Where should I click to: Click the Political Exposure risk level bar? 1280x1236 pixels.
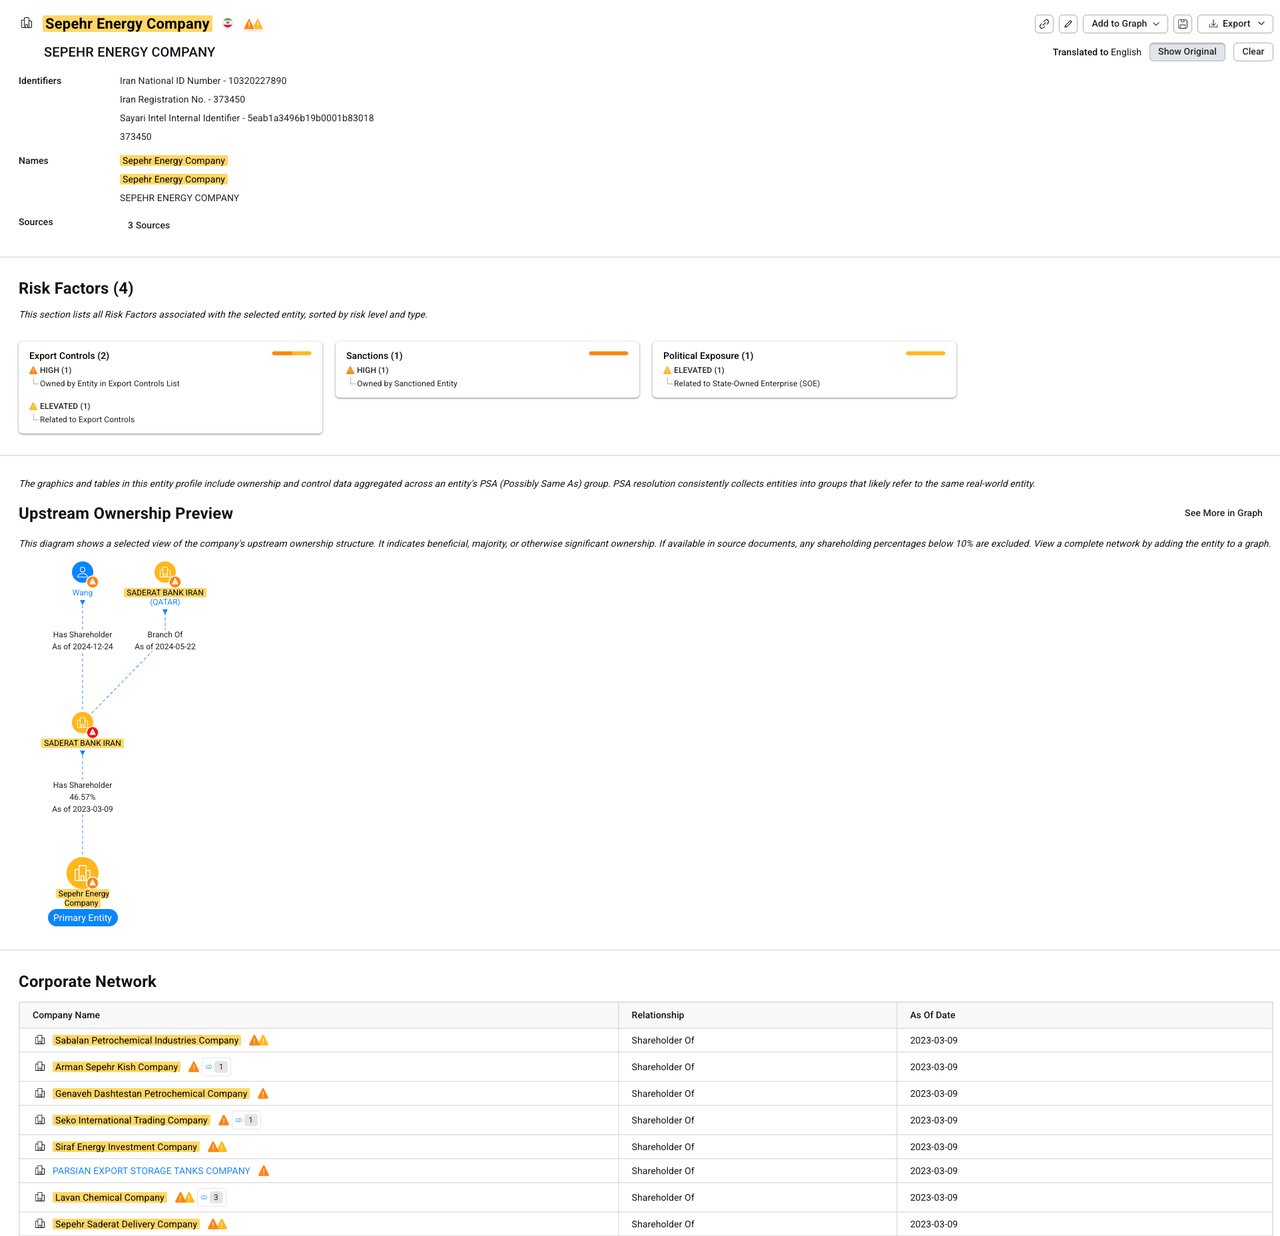(x=925, y=353)
